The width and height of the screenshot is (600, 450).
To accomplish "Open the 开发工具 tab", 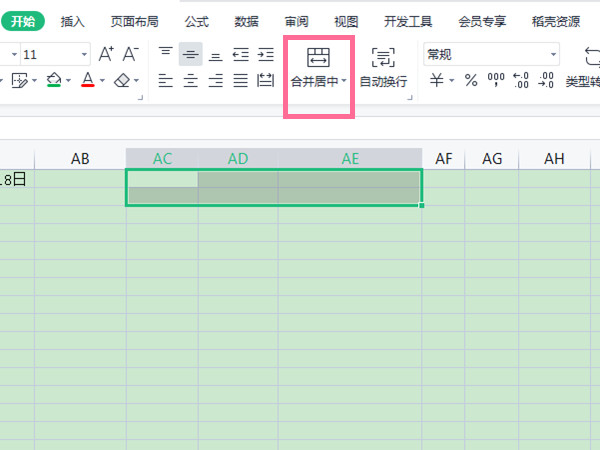I will (x=408, y=21).
